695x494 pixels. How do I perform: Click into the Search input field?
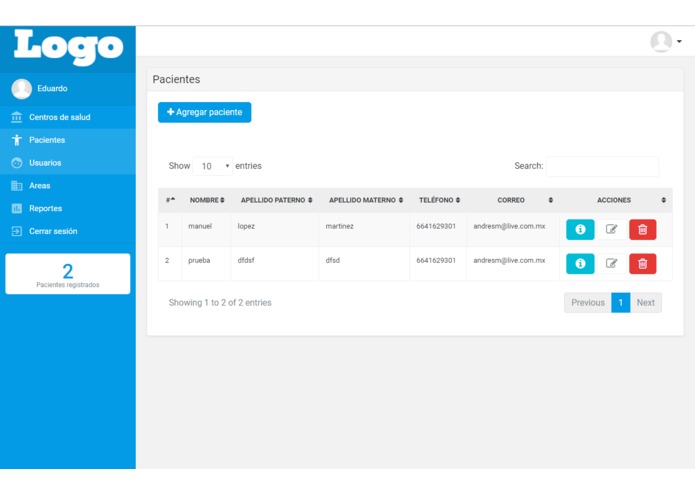(602, 166)
